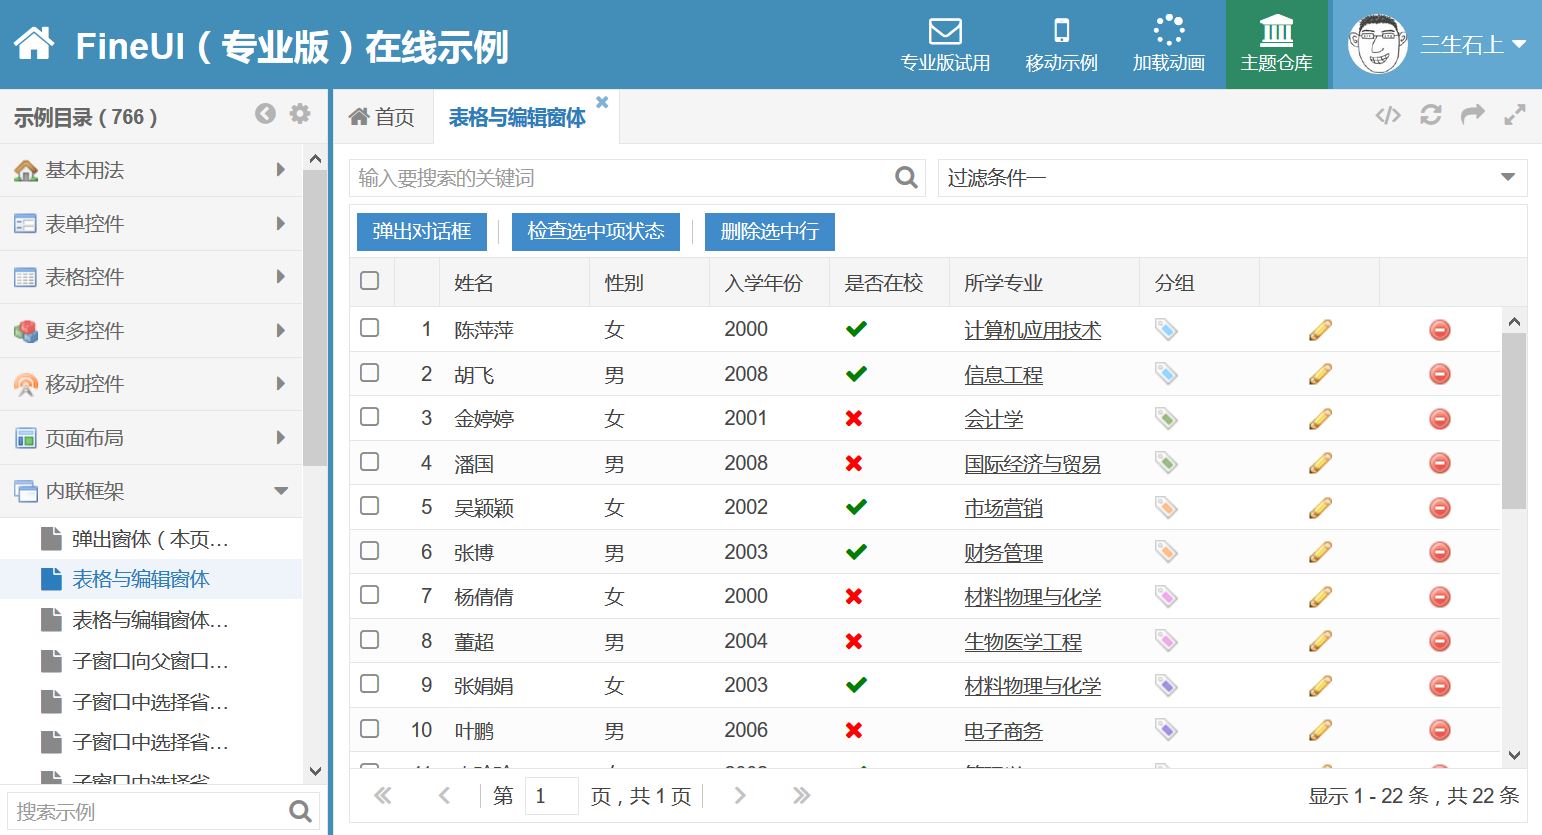Image resolution: width=1542 pixels, height=835 pixels.
Task: Open the 过滤条件一 filter dropdown
Action: tap(1232, 178)
